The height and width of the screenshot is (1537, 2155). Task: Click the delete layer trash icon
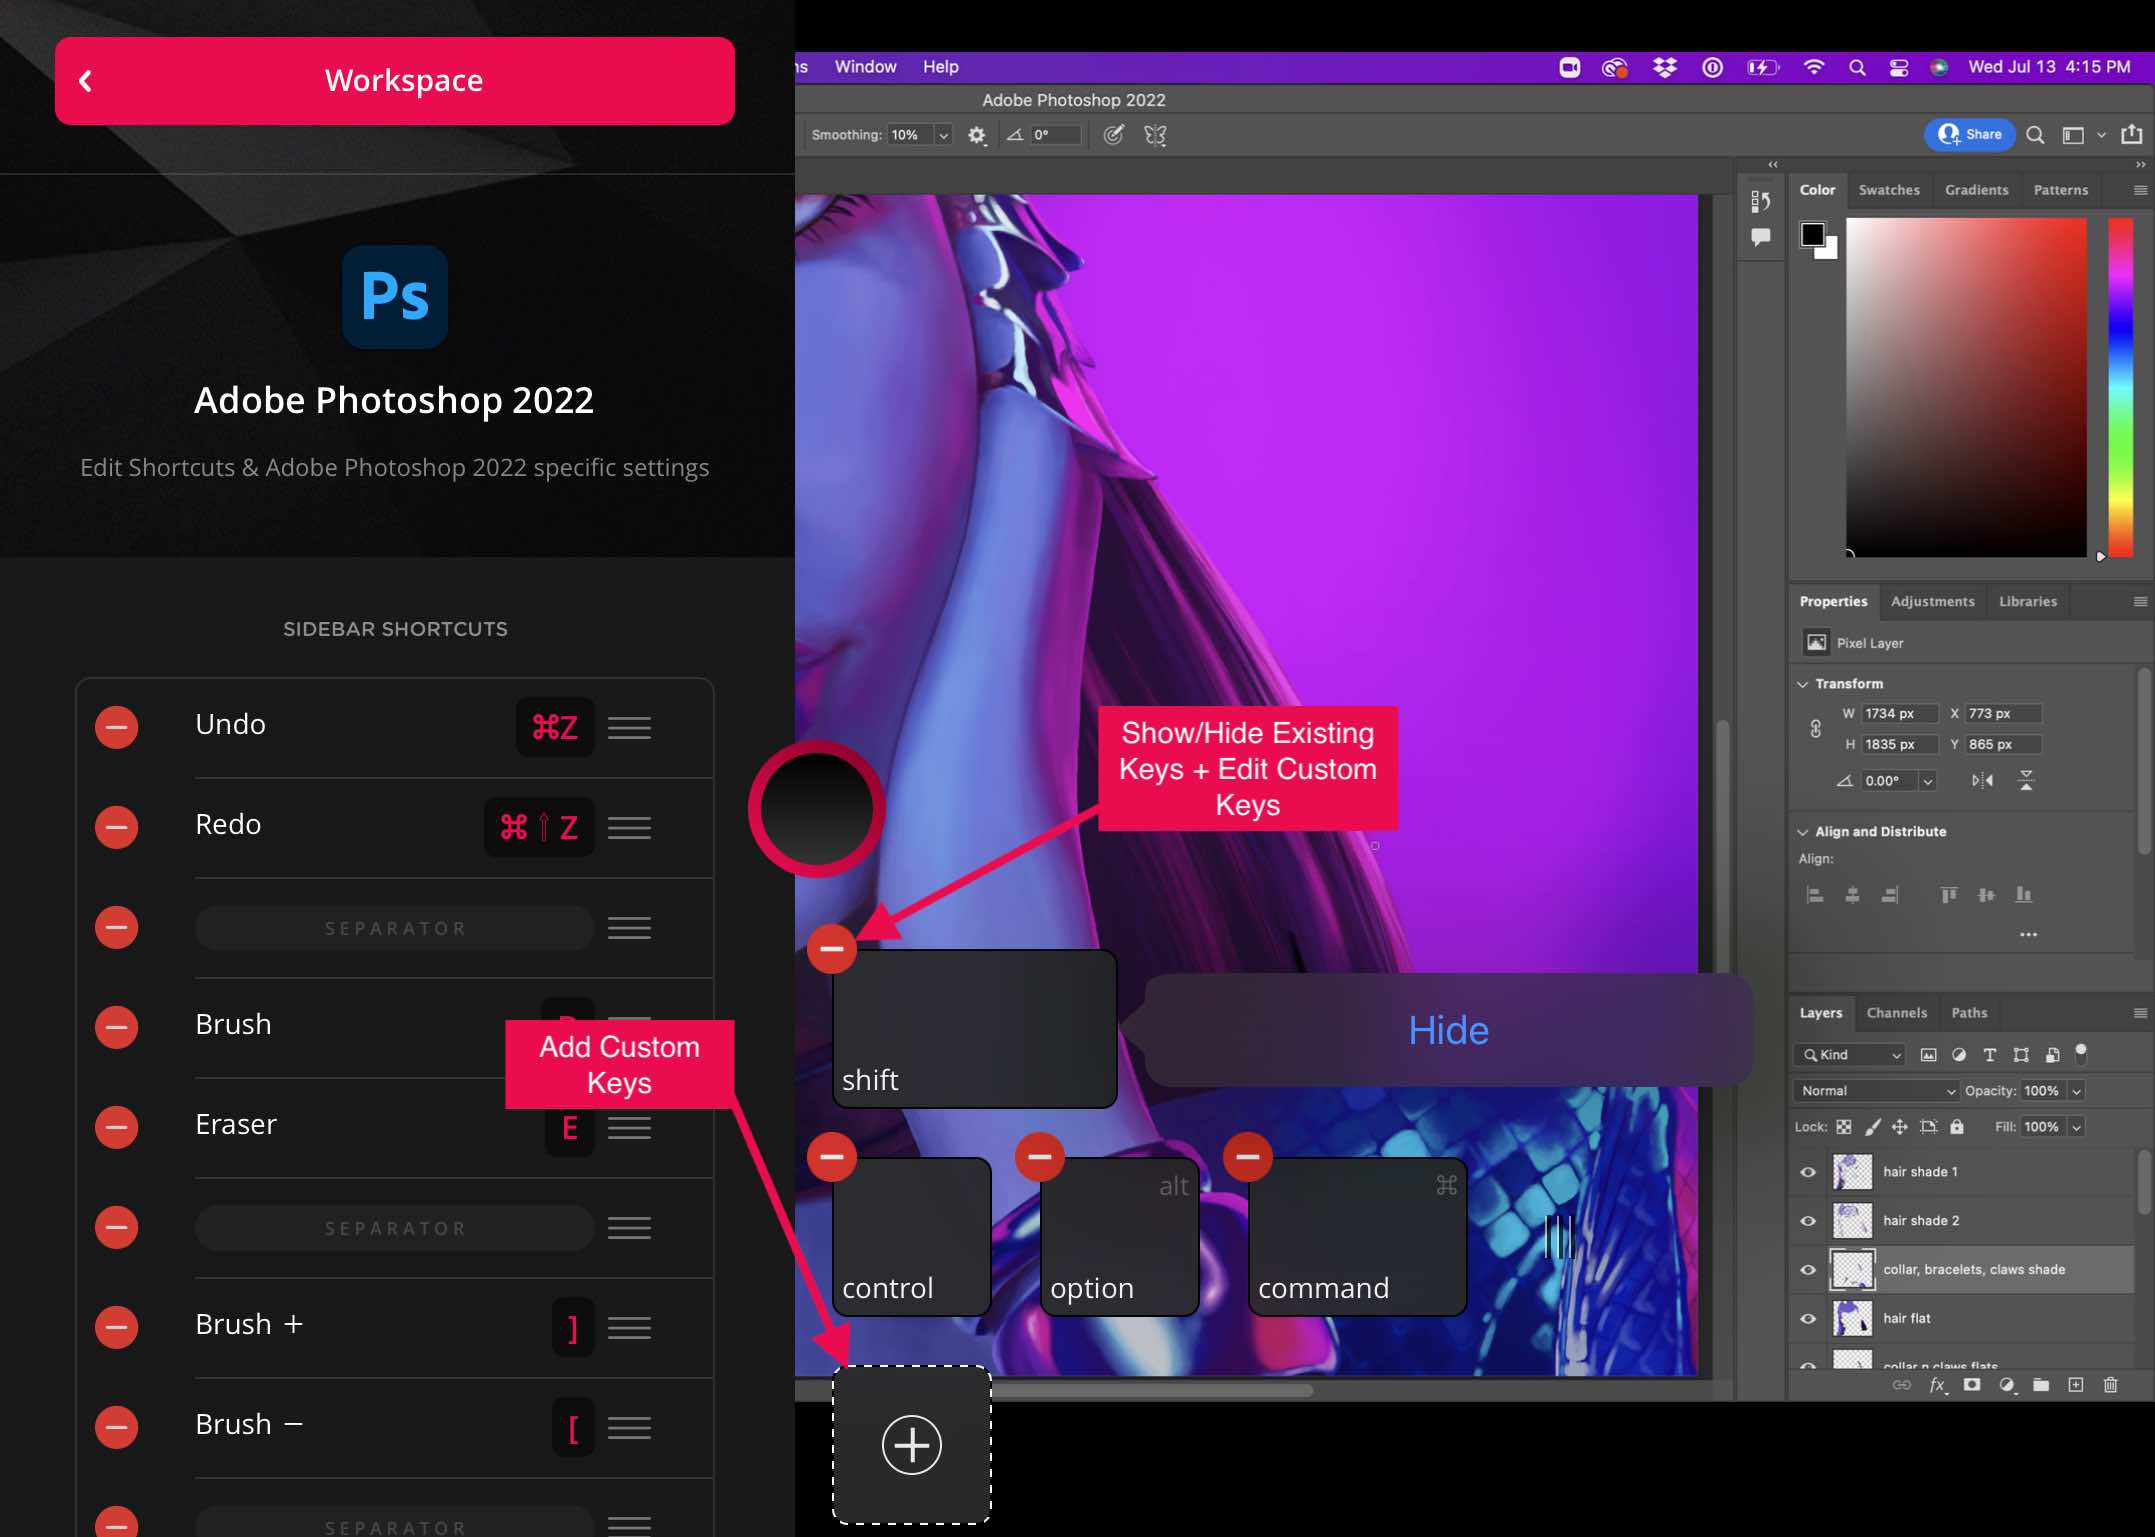2110,1385
